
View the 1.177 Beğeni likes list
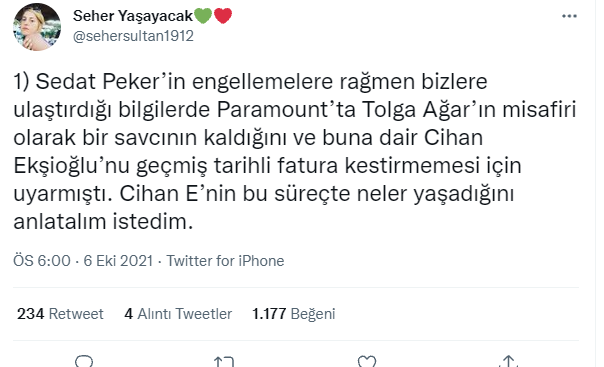294,314
